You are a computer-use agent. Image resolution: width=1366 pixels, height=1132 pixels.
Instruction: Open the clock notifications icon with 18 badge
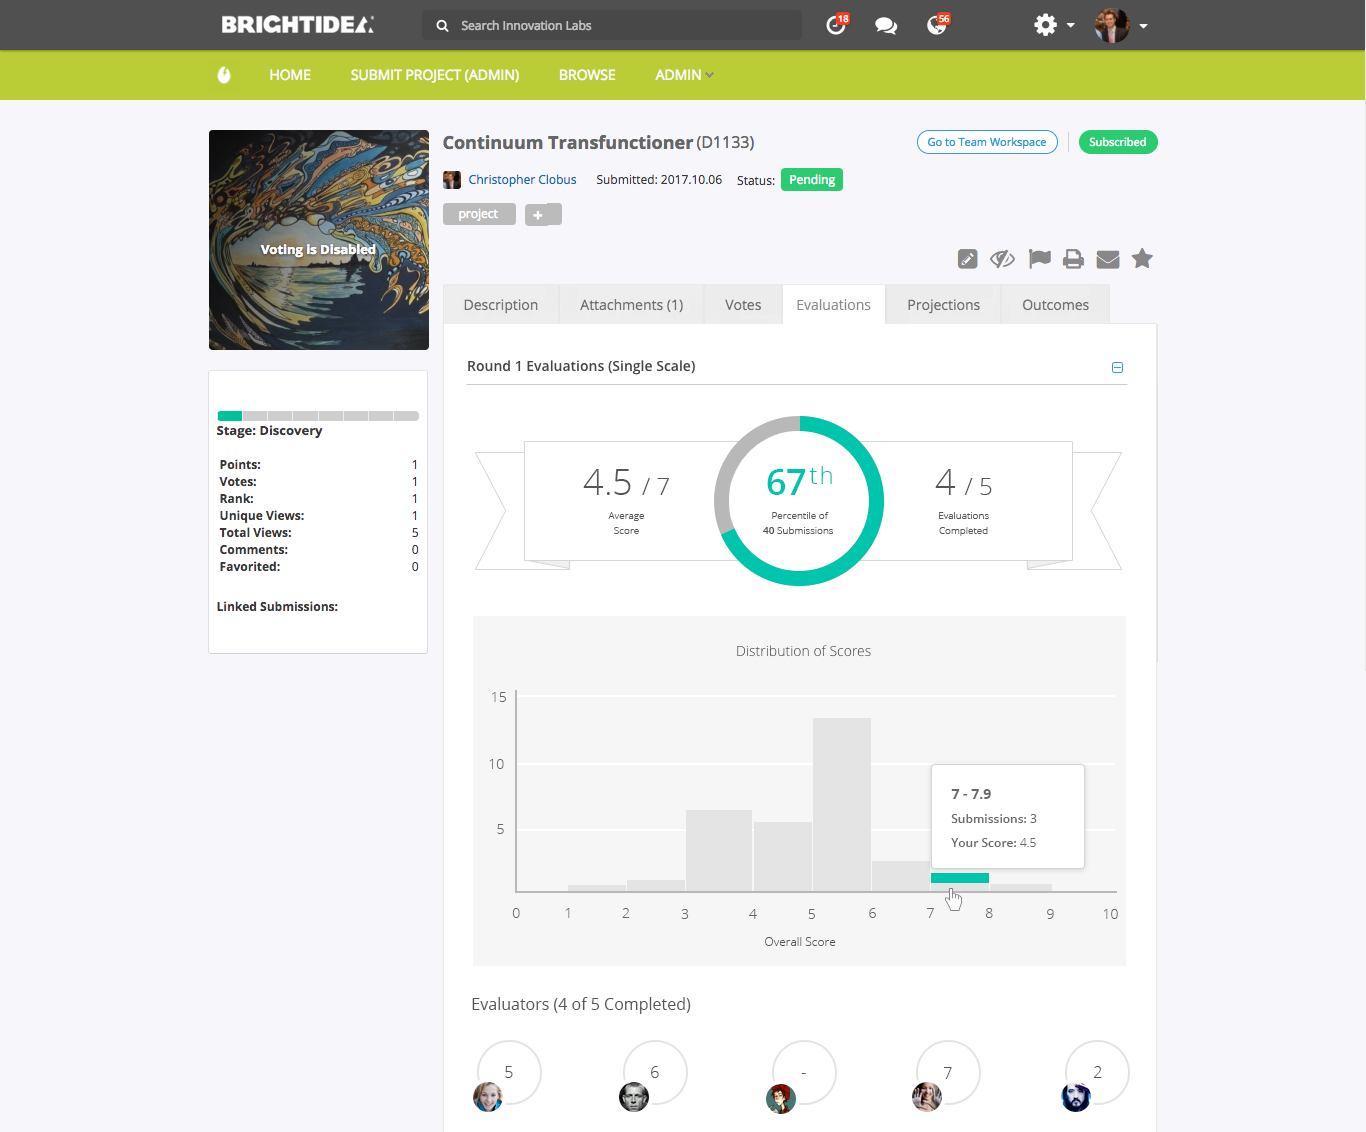(836, 25)
